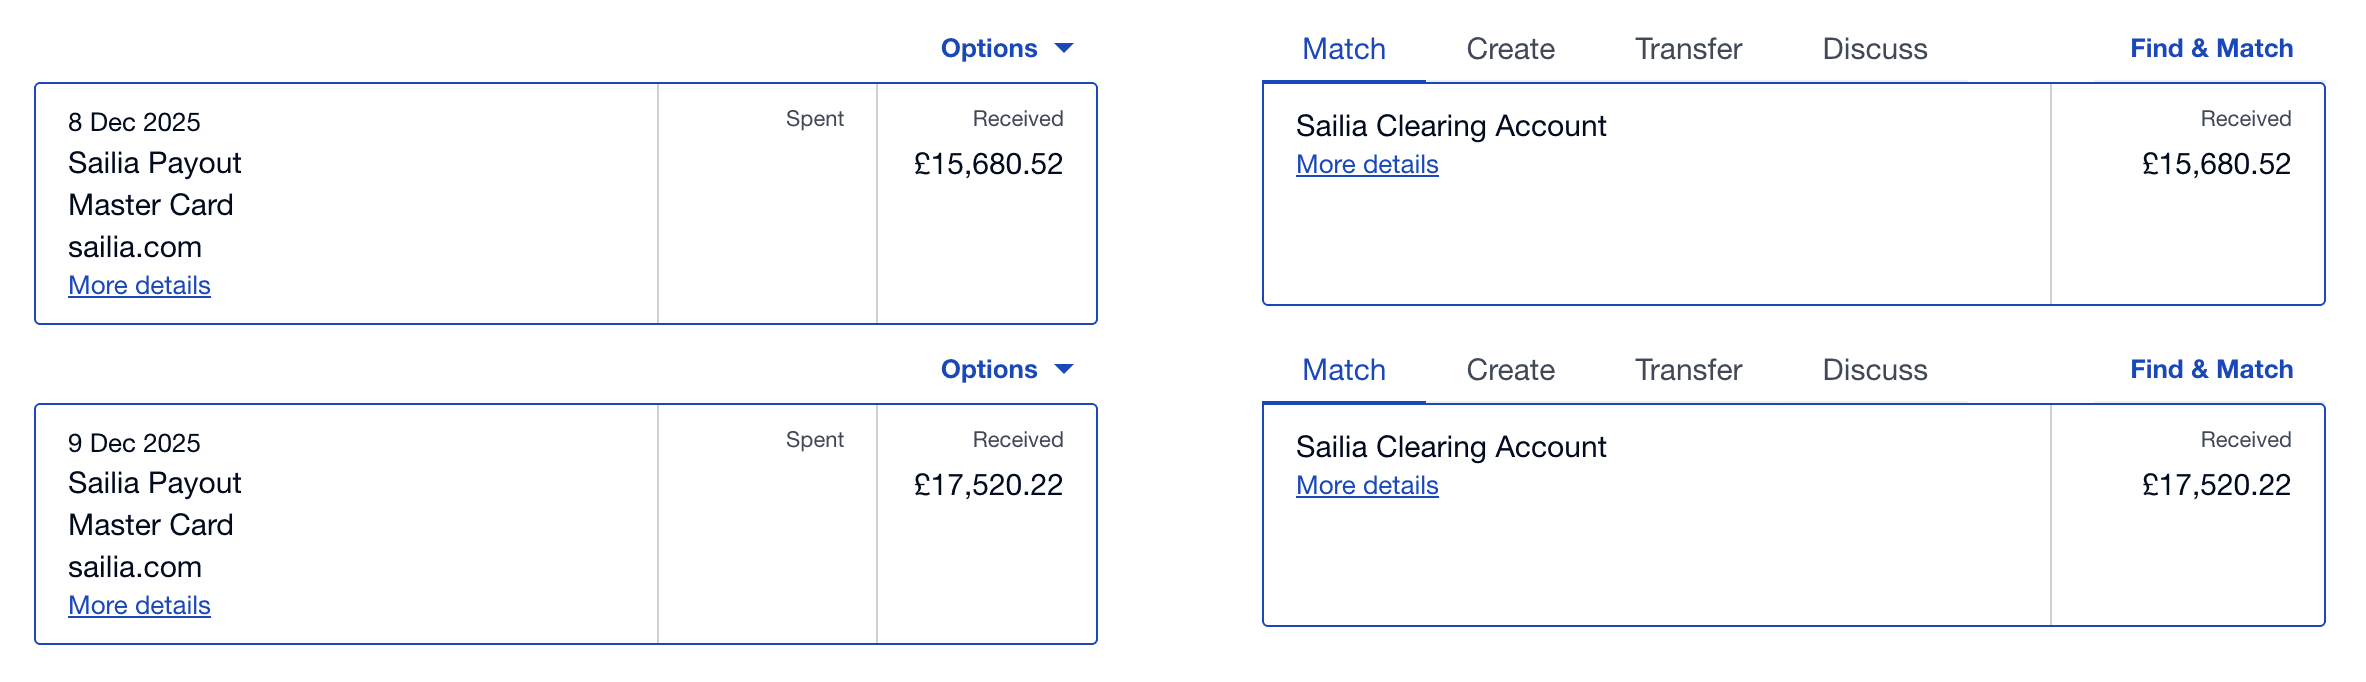Select Match tab for £15,680.52 payout
The width and height of the screenshot is (2366, 682).
1343,49
